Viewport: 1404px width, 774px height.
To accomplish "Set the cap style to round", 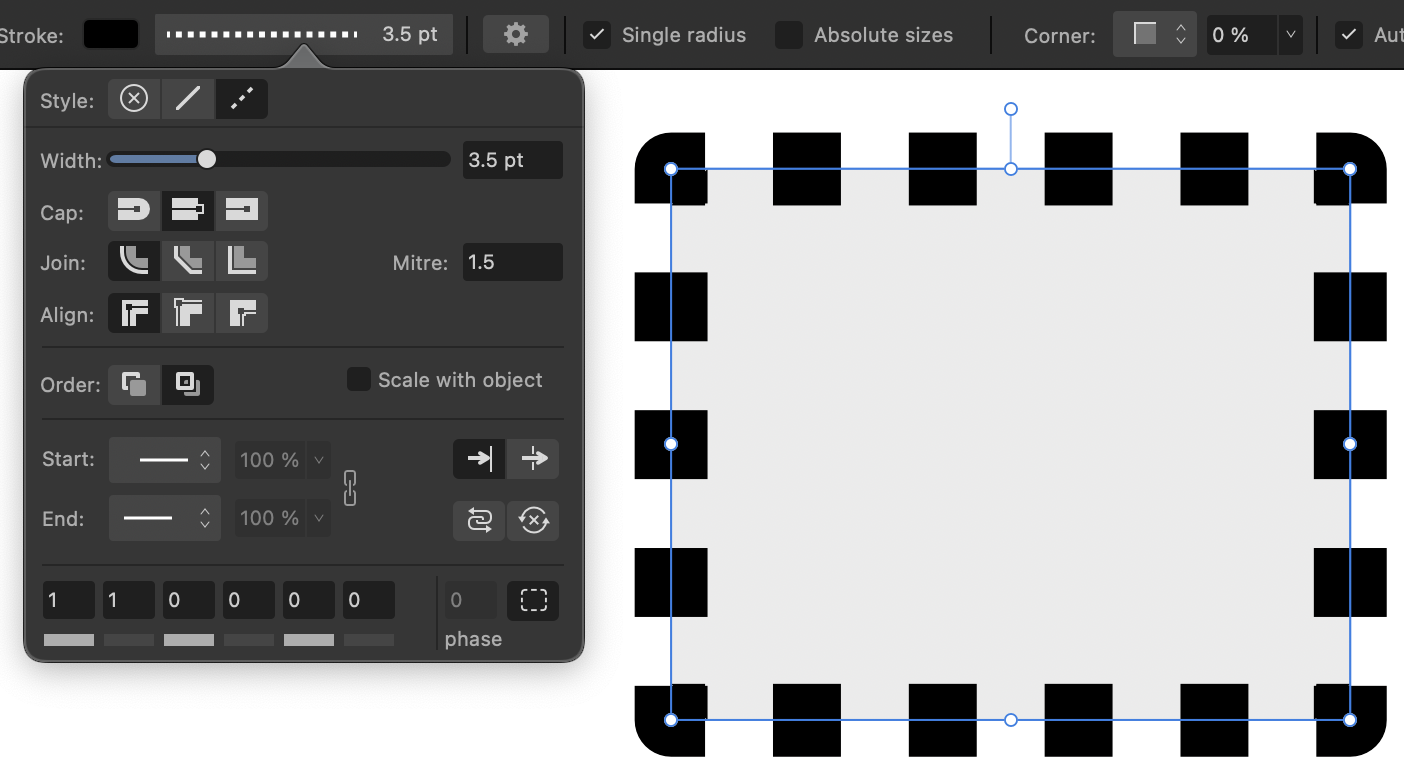I will pos(134,210).
